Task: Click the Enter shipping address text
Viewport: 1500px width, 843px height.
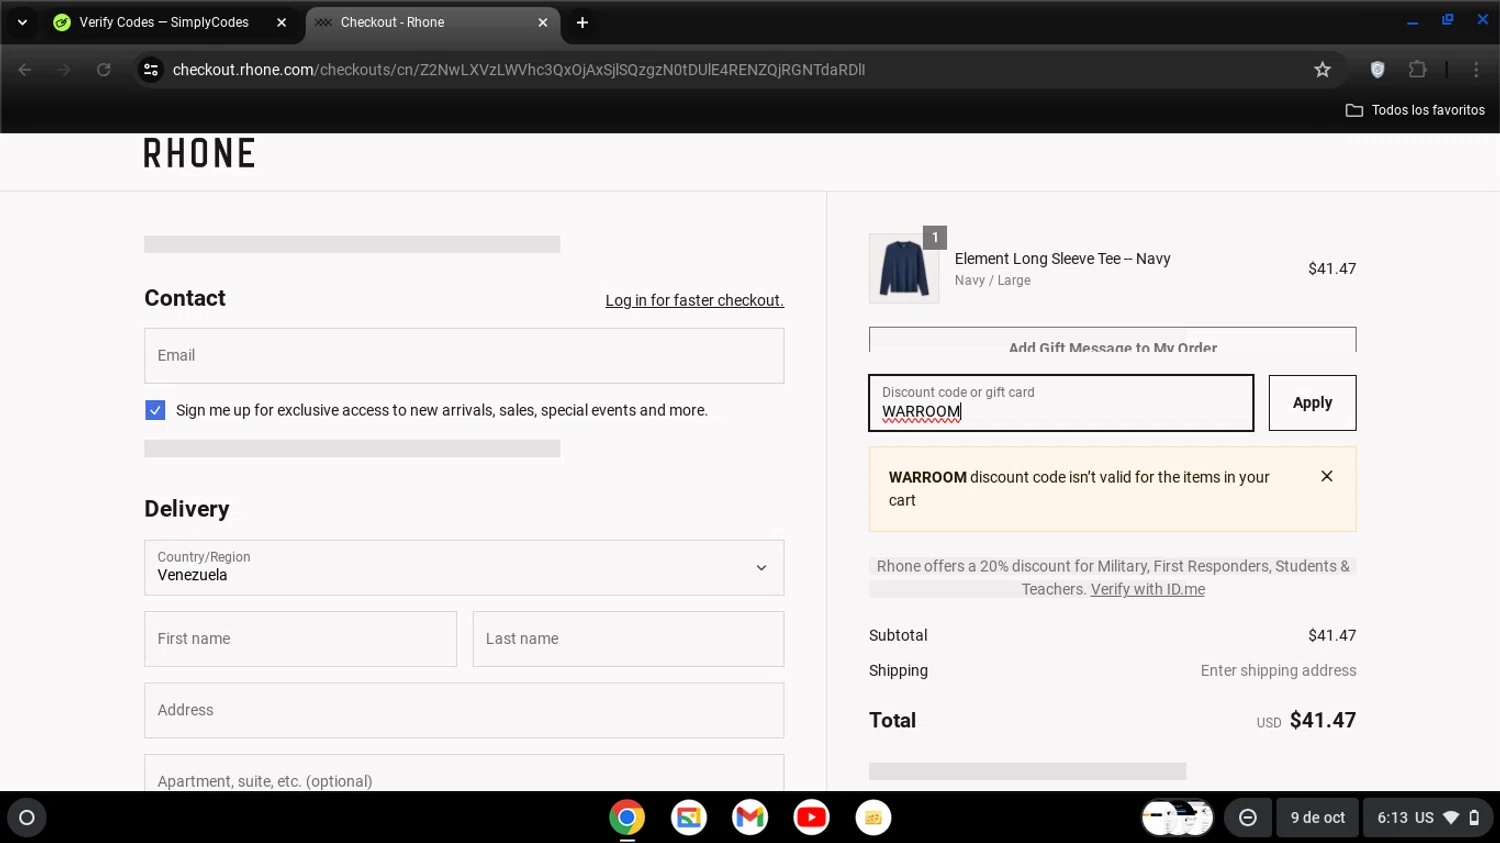Action: 1278,671
